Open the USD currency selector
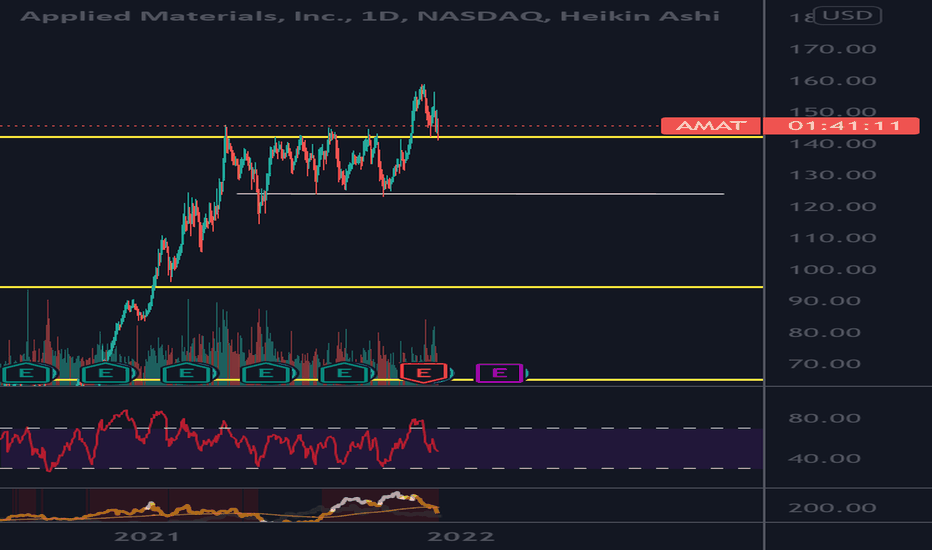Screen dimensions: 932x550 [847, 15]
